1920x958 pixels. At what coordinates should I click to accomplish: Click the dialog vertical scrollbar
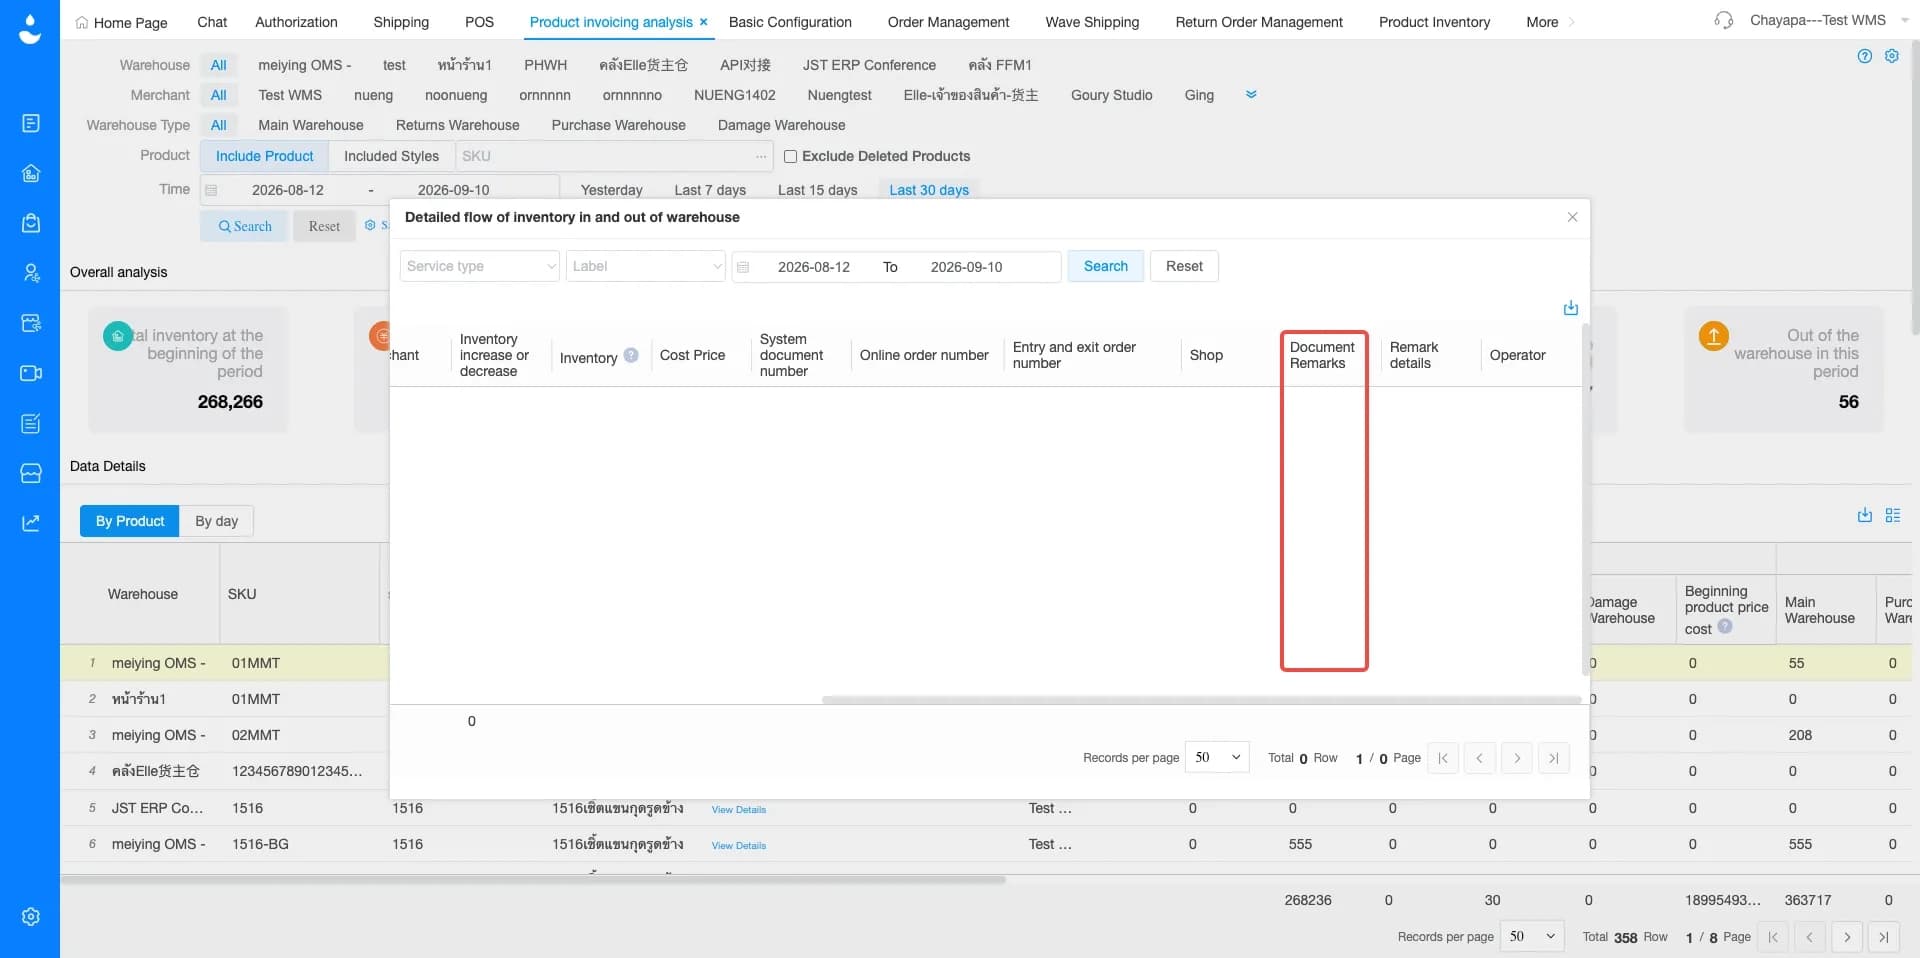click(1586, 498)
